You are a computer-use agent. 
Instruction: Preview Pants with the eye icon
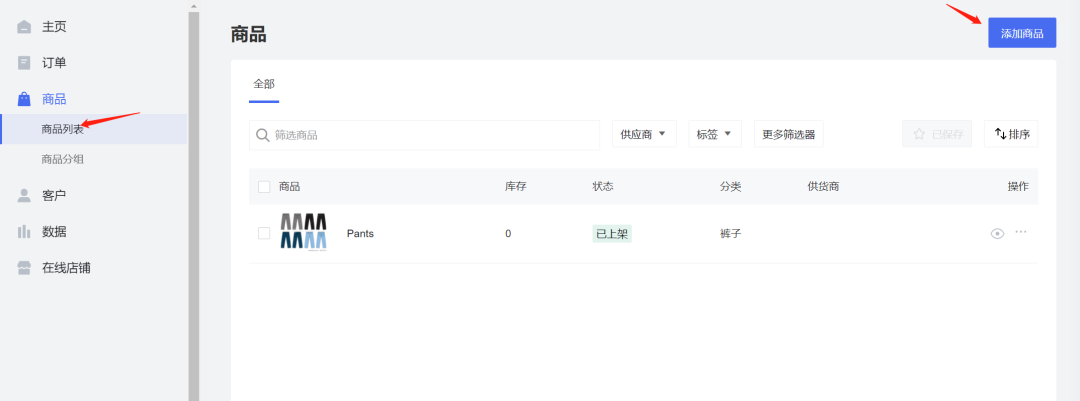coord(997,234)
